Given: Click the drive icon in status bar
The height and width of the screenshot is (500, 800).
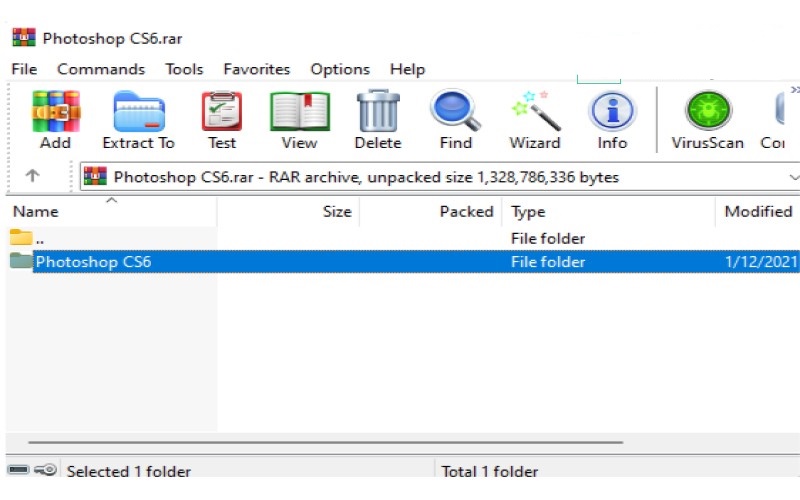Looking at the screenshot, I should coord(18,469).
